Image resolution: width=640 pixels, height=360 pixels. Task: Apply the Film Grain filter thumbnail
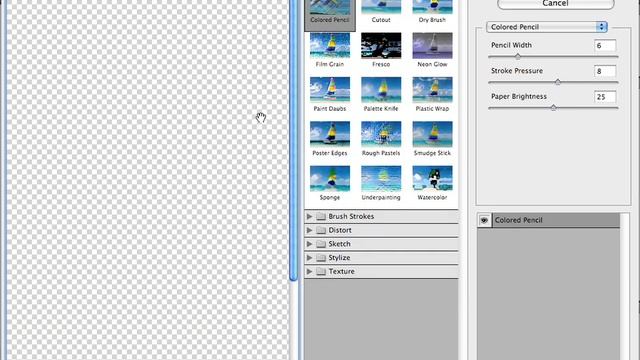click(x=330, y=46)
